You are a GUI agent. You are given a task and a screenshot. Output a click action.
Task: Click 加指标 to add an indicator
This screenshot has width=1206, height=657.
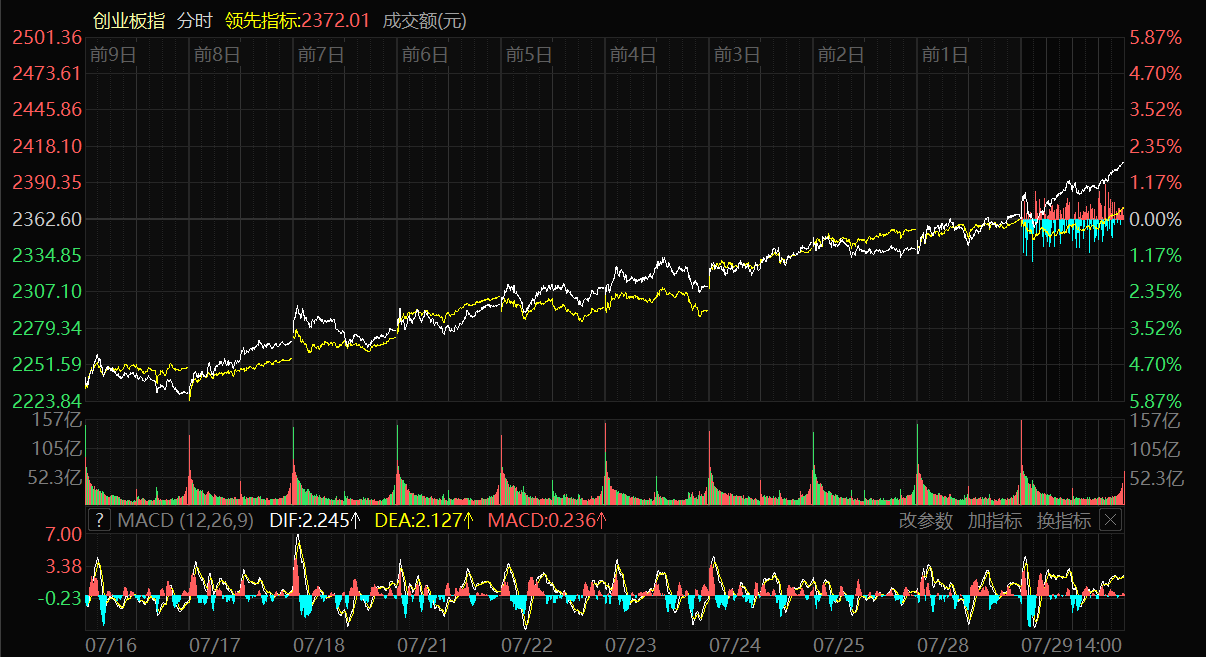tap(994, 521)
